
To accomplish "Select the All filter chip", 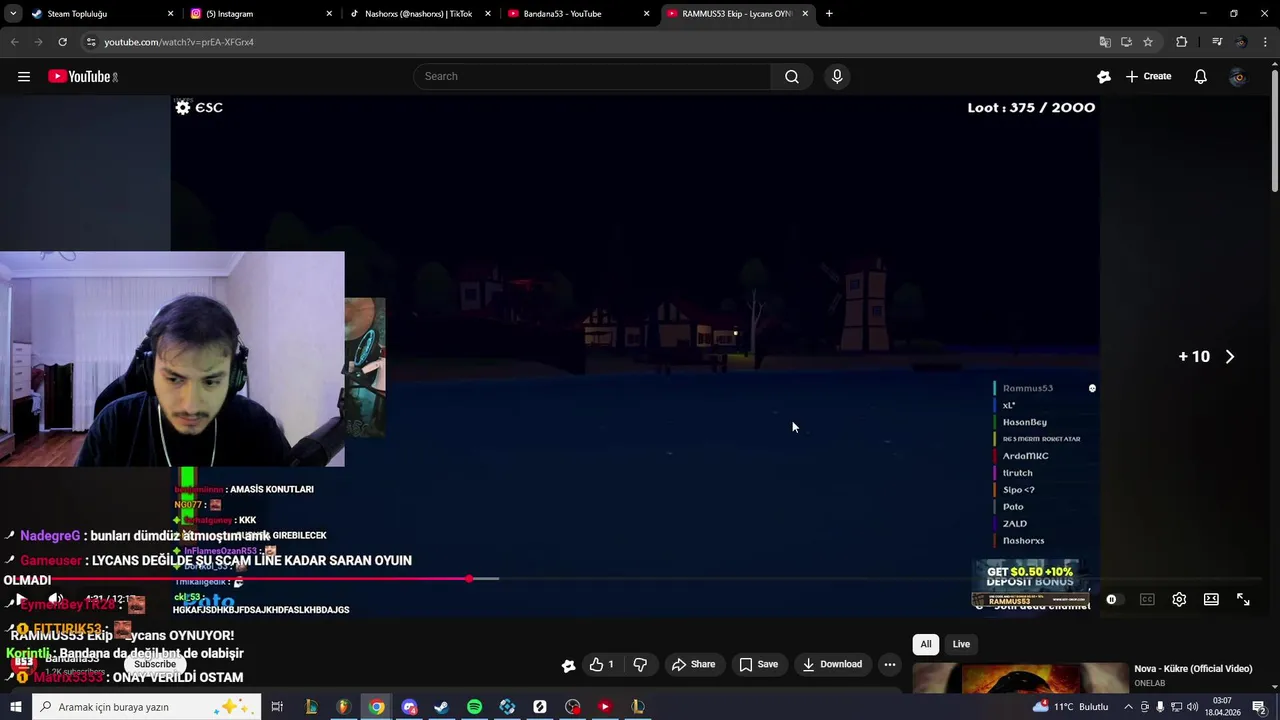I will tap(925, 644).
